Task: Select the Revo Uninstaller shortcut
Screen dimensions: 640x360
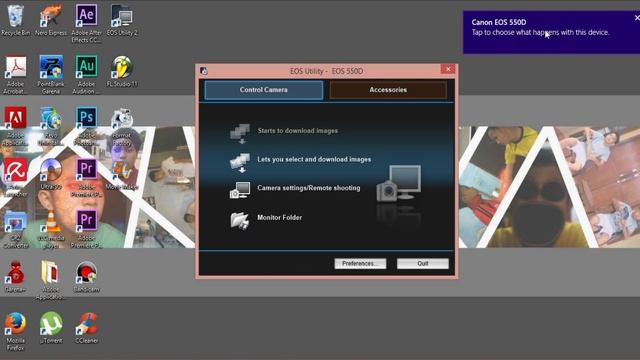Action: (51, 127)
